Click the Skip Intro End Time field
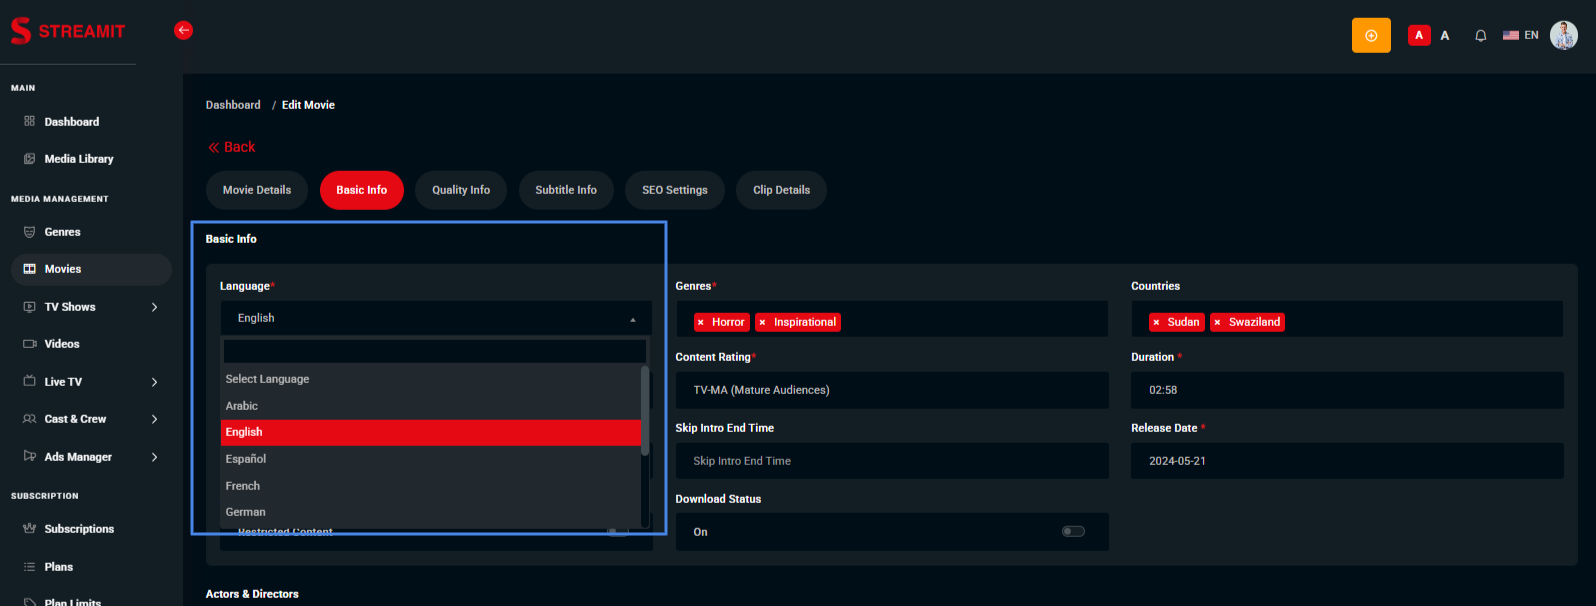The width and height of the screenshot is (1596, 606). click(x=891, y=461)
